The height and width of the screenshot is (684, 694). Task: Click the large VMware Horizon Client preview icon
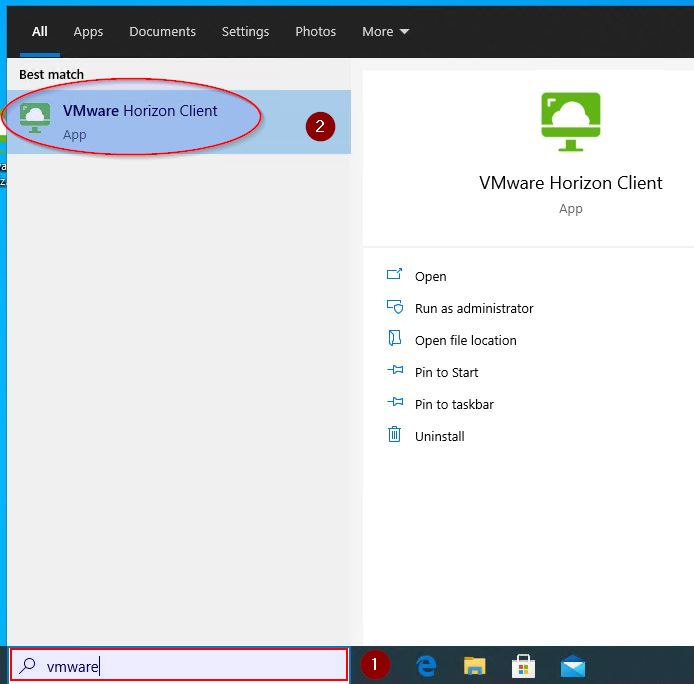pyautogui.click(x=570, y=122)
